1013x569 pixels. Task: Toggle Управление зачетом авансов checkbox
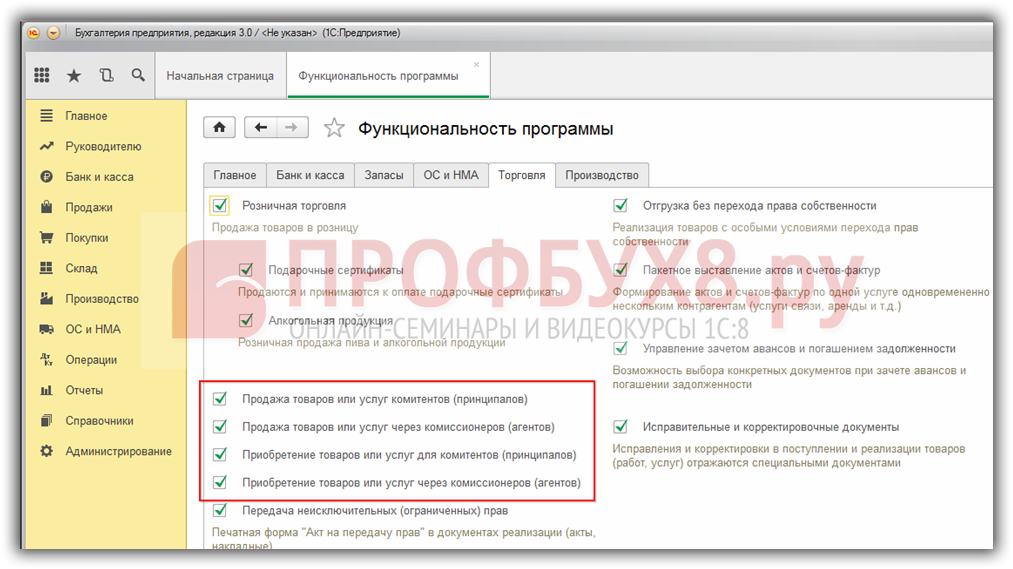click(621, 349)
